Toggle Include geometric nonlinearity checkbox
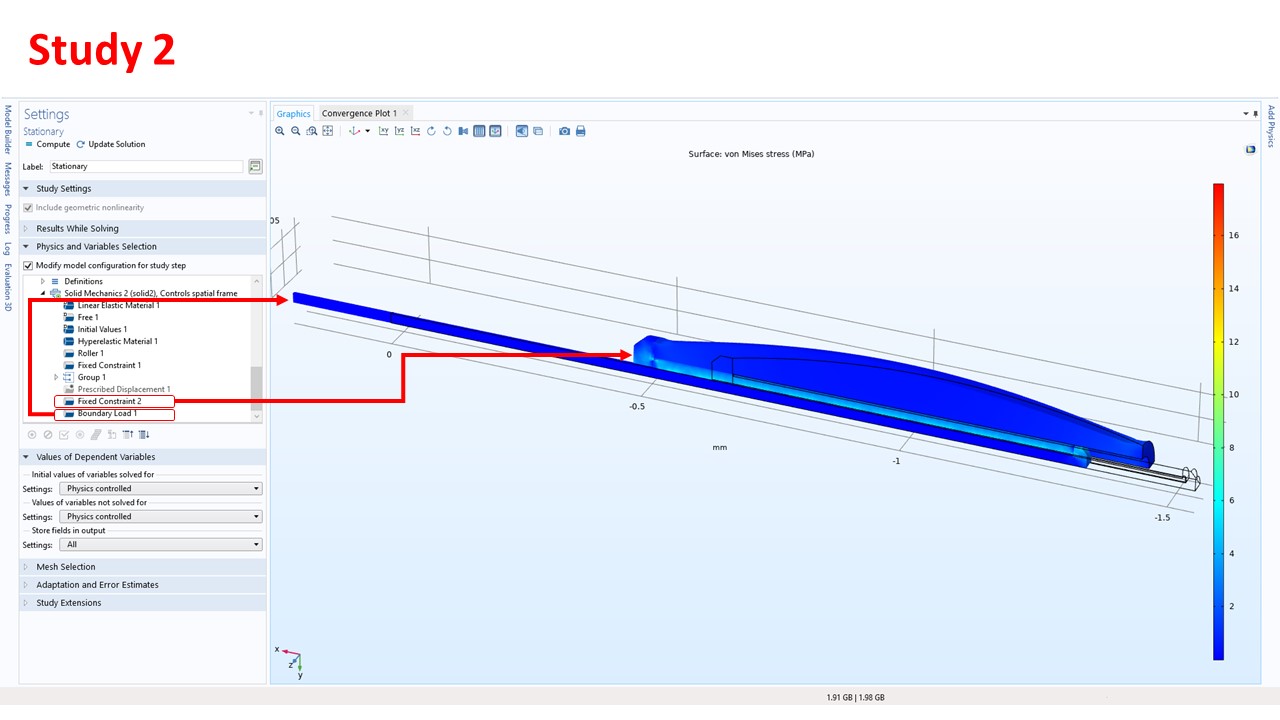1280x720 pixels. [28, 207]
